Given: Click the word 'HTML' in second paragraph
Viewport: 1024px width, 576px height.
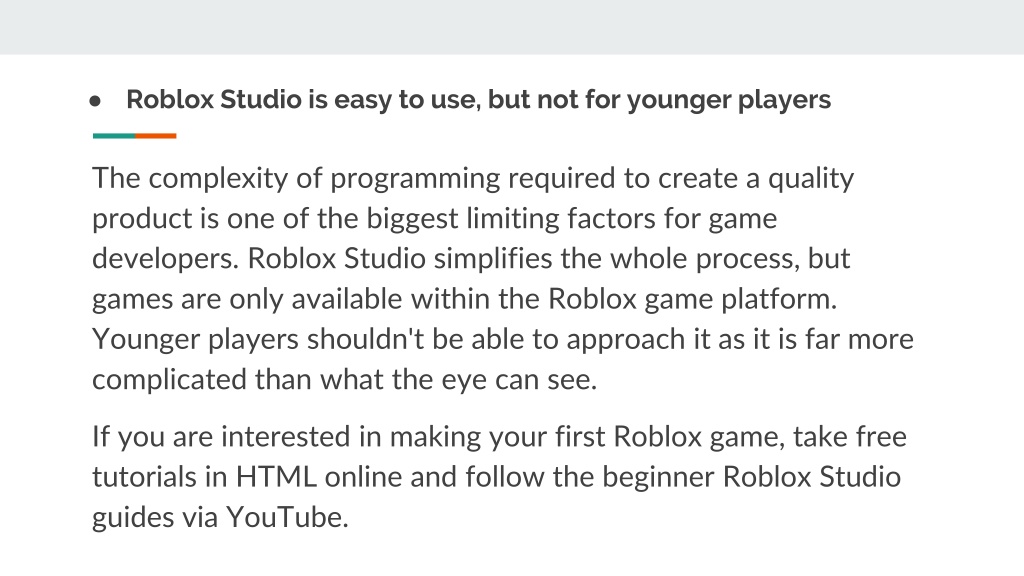Looking at the screenshot, I should pyautogui.click(x=276, y=476).
